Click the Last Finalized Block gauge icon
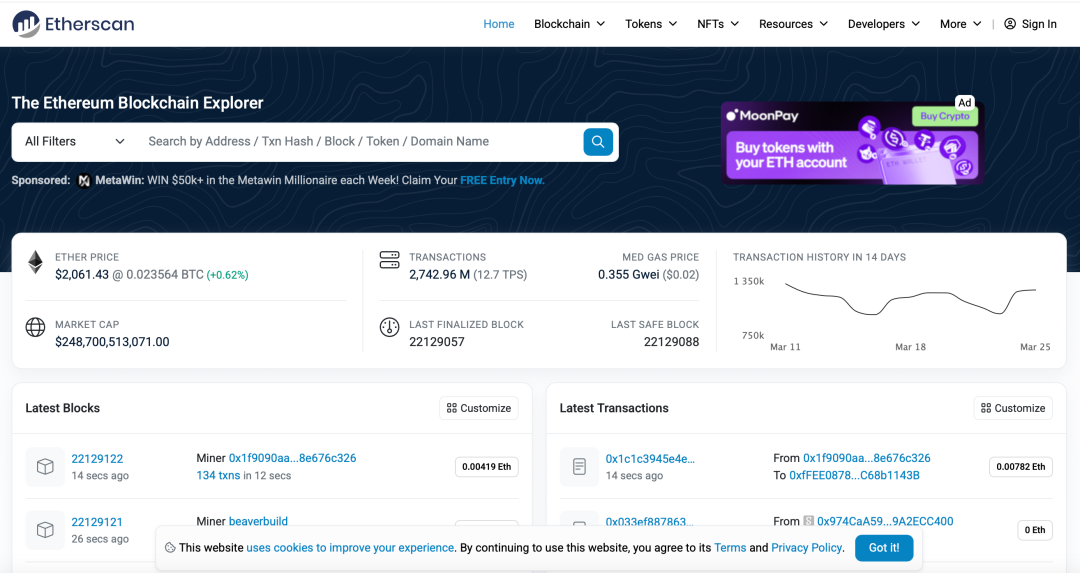Image resolution: width=1080 pixels, height=573 pixels. (389, 328)
